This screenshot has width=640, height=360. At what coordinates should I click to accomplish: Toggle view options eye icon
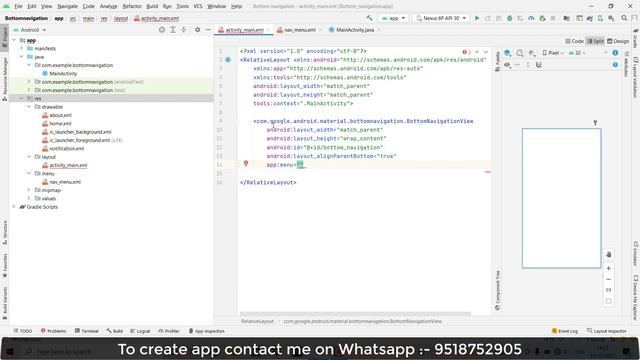[x=507, y=65]
